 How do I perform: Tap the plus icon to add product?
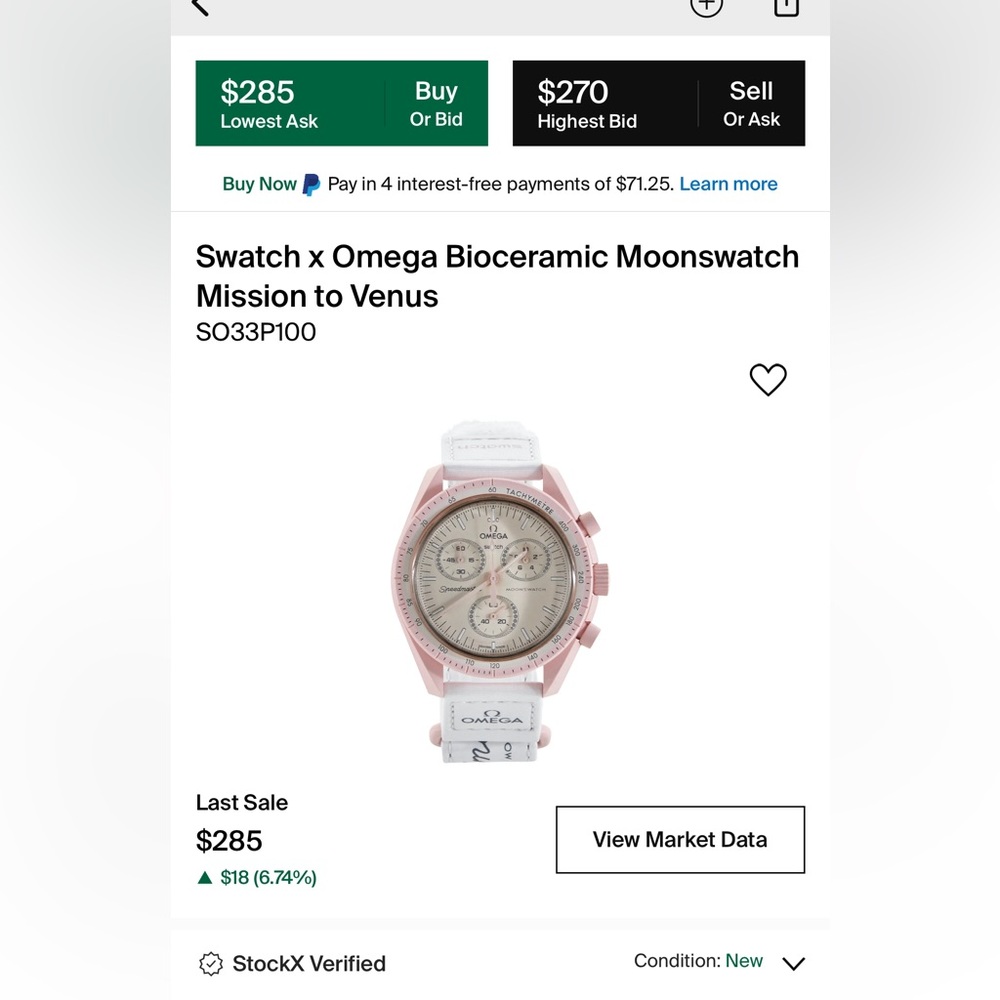click(707, 7)
